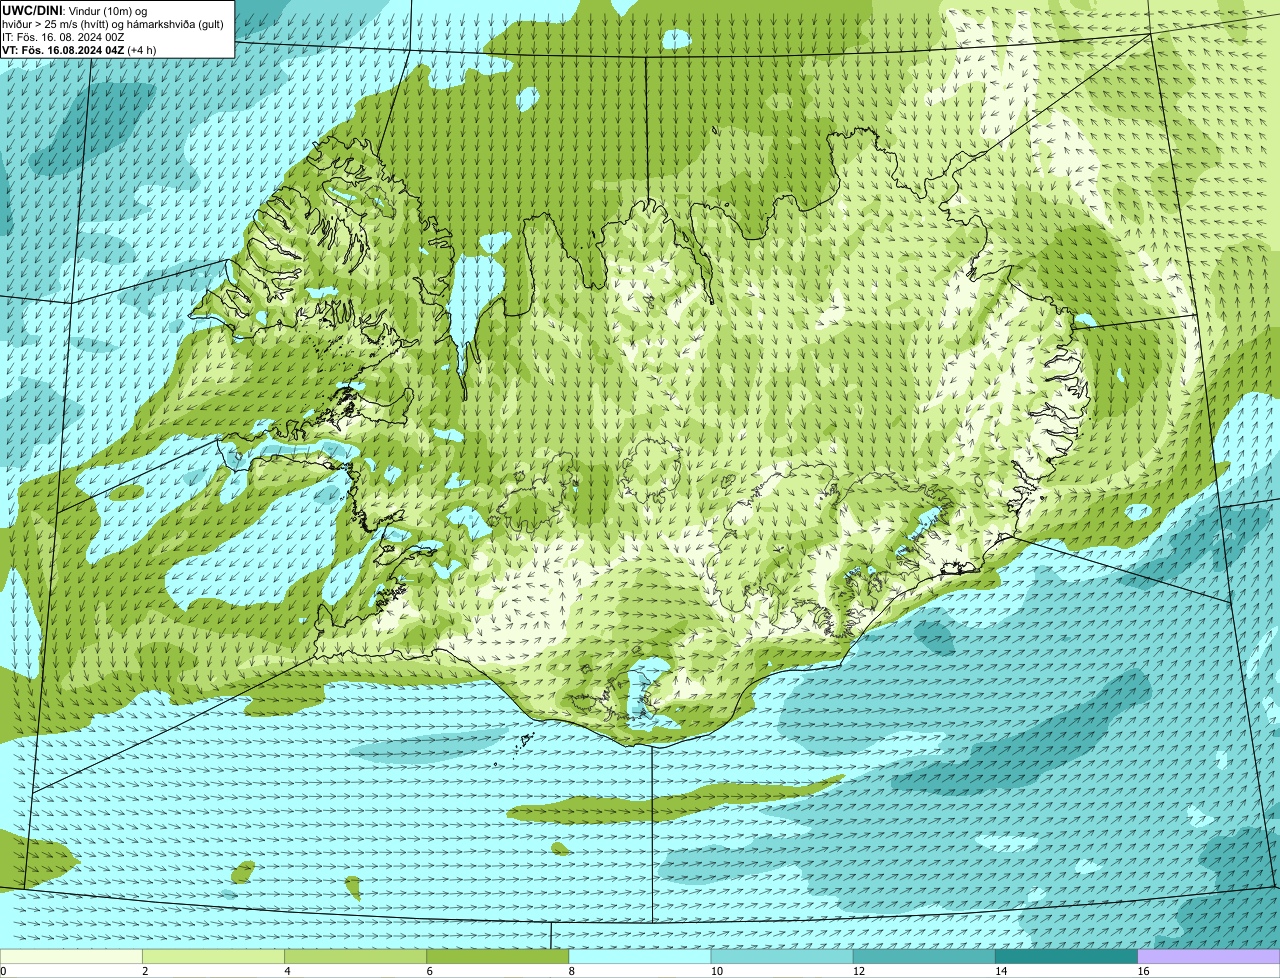Image resolution: width=1280 pixels, height=978 pixels.
Task: Click the "2" label on the color scale
Action: [x=145, y=971]
